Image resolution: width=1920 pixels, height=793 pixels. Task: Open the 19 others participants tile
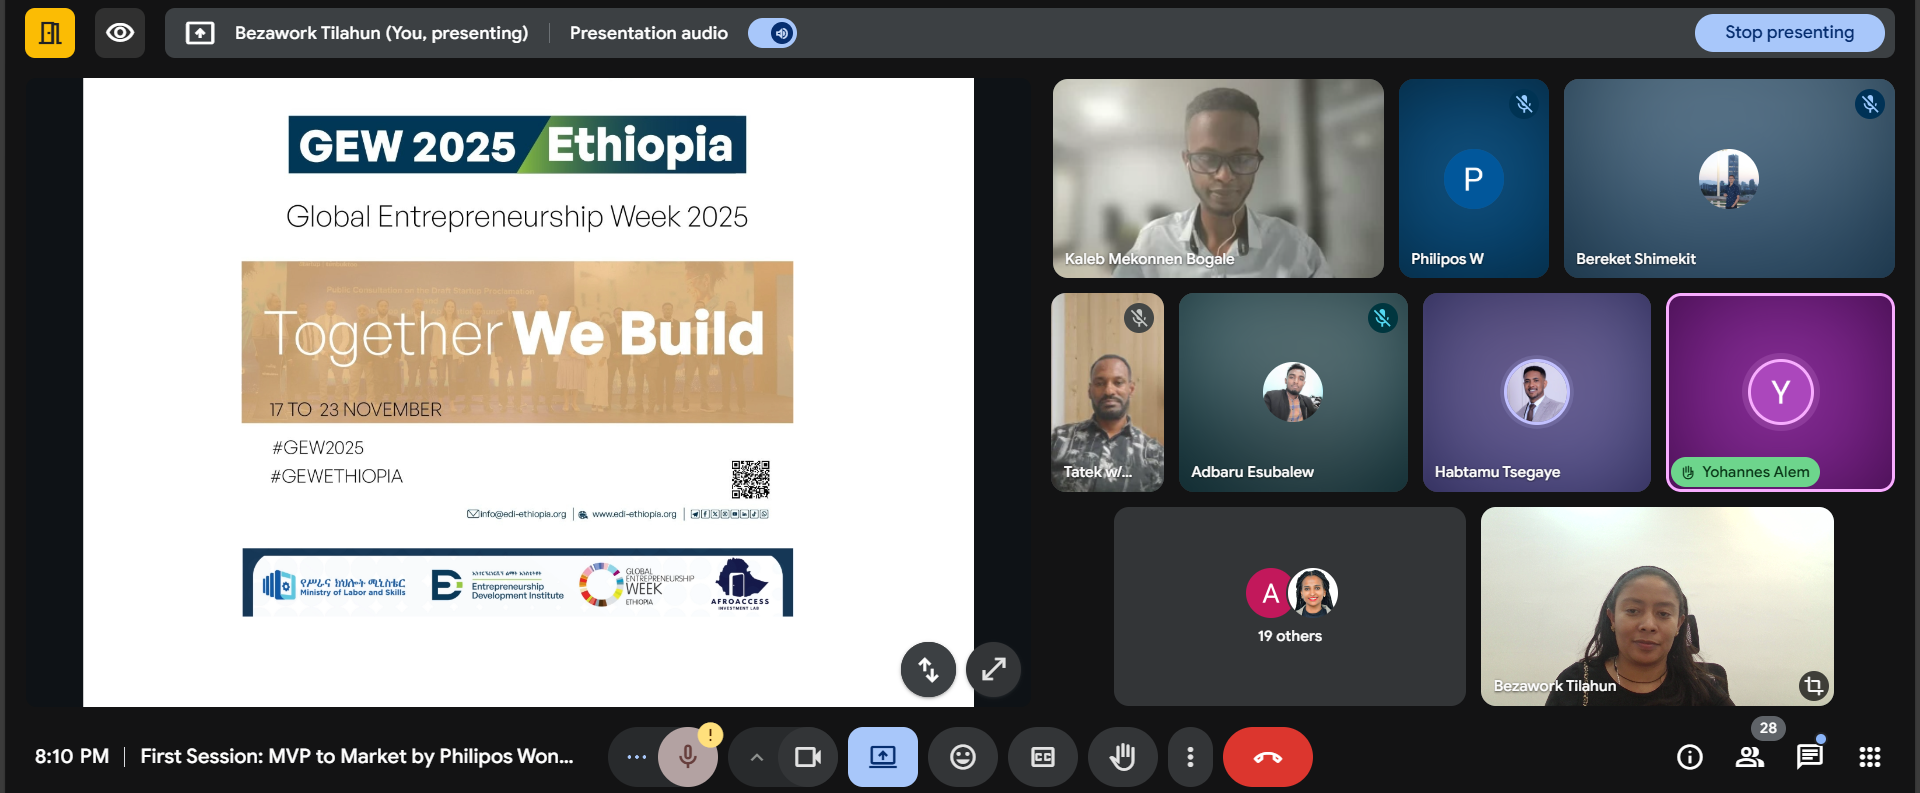pos(1290,606)
